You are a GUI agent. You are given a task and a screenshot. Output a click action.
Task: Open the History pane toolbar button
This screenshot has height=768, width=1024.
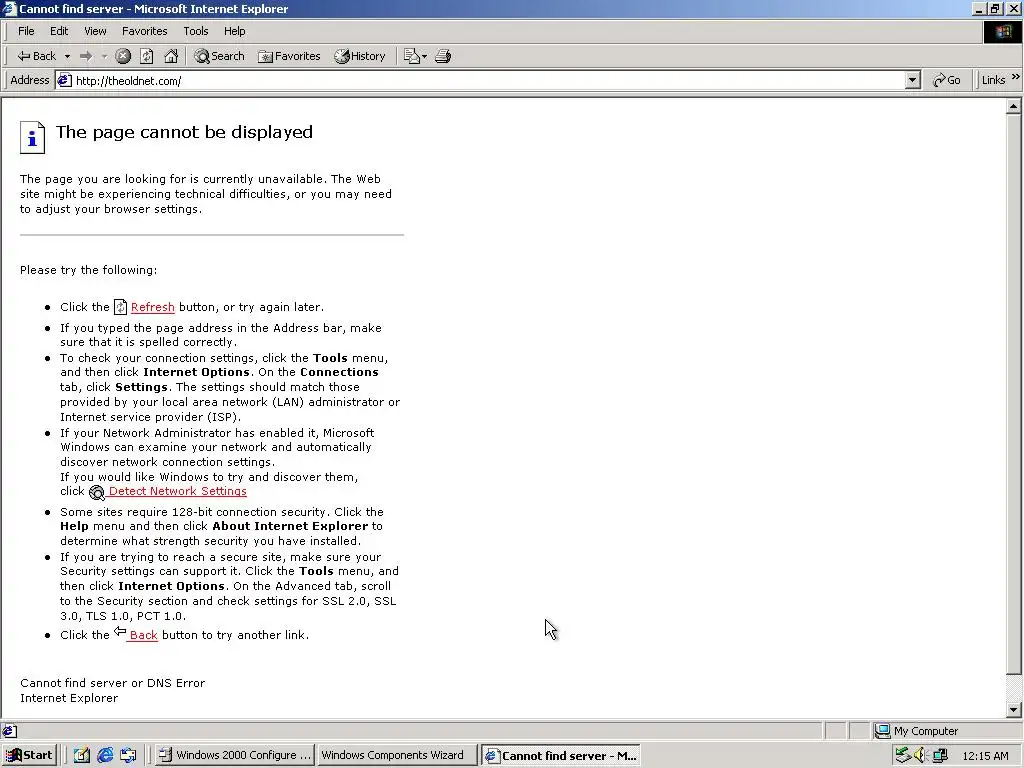(360, 56)
